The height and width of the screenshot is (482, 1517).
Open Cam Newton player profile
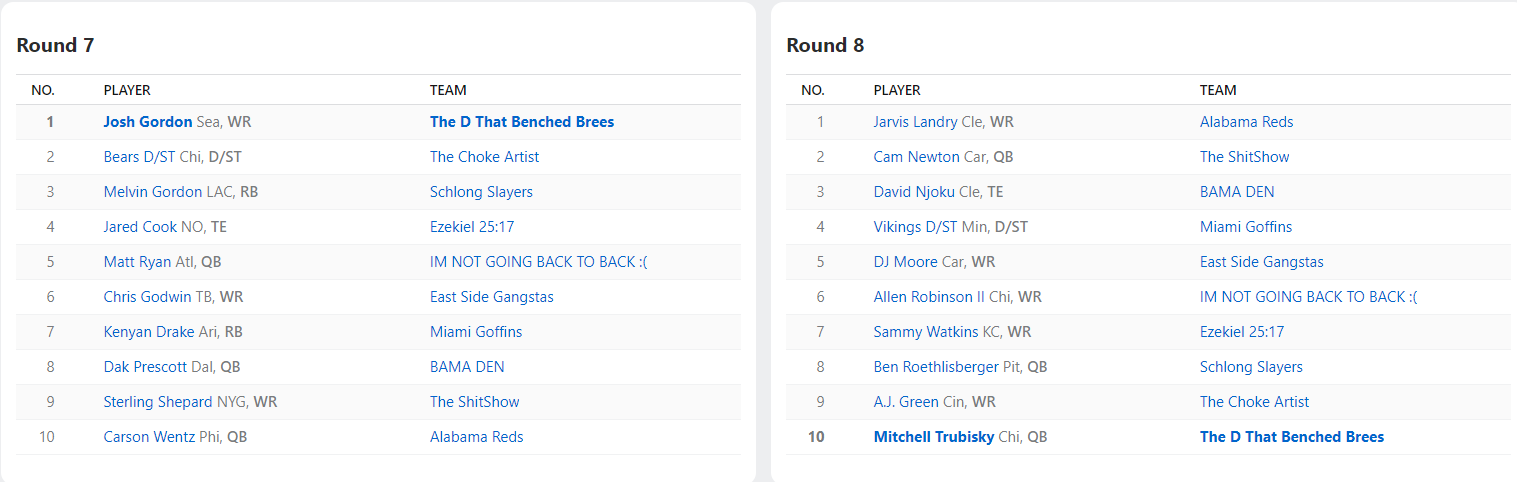916,157
